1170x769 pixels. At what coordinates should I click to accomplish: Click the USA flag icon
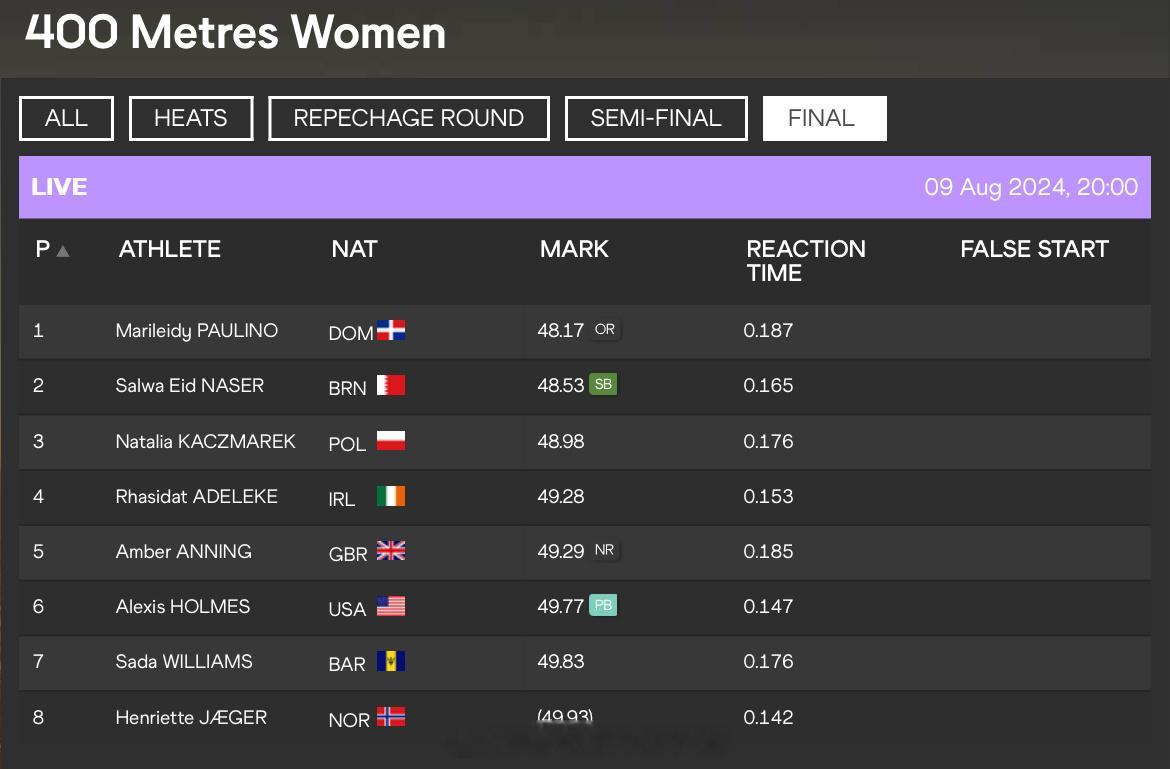[x=390, y=606]
